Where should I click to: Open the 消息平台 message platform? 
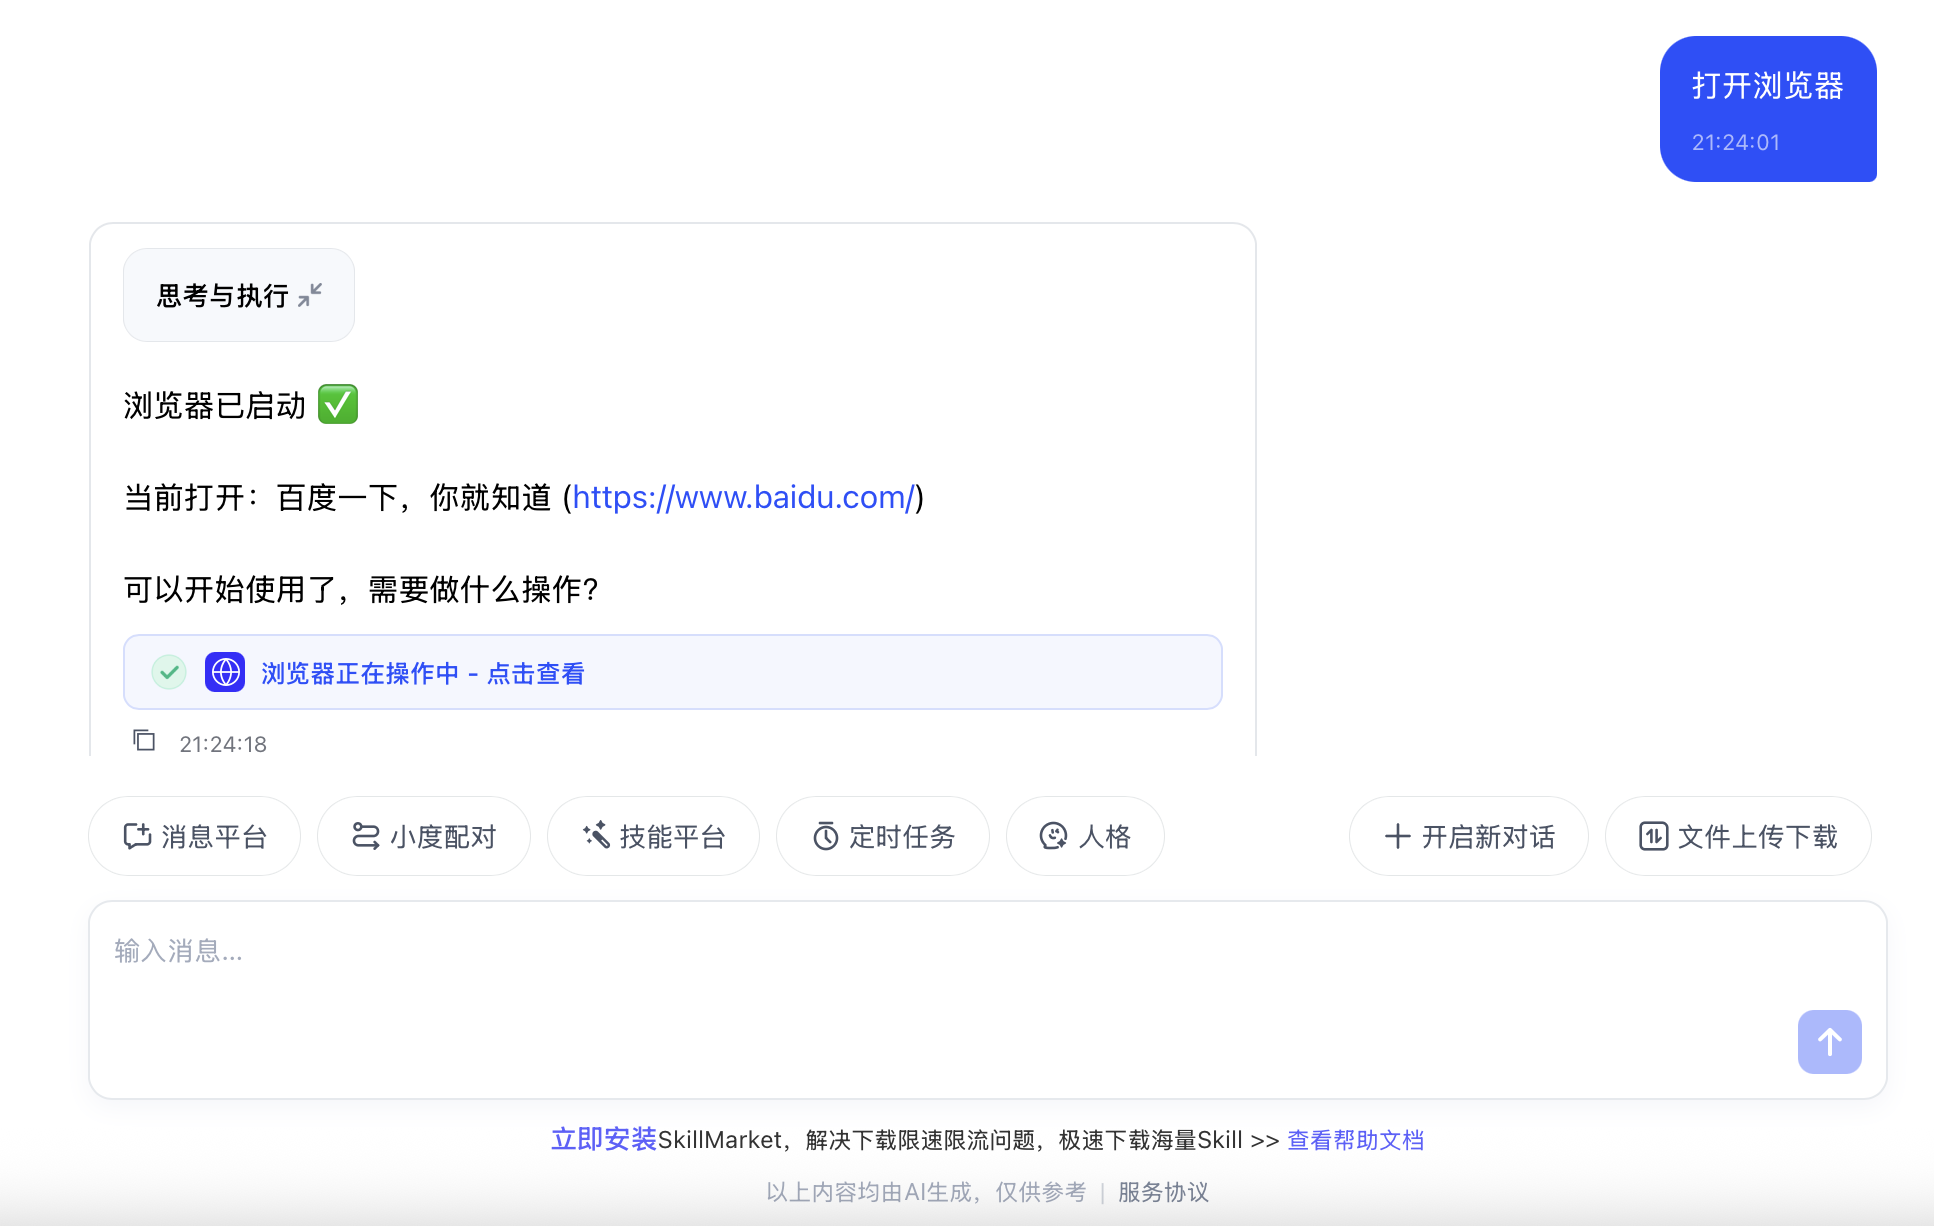pyautogui.click(x=194, y=836)
